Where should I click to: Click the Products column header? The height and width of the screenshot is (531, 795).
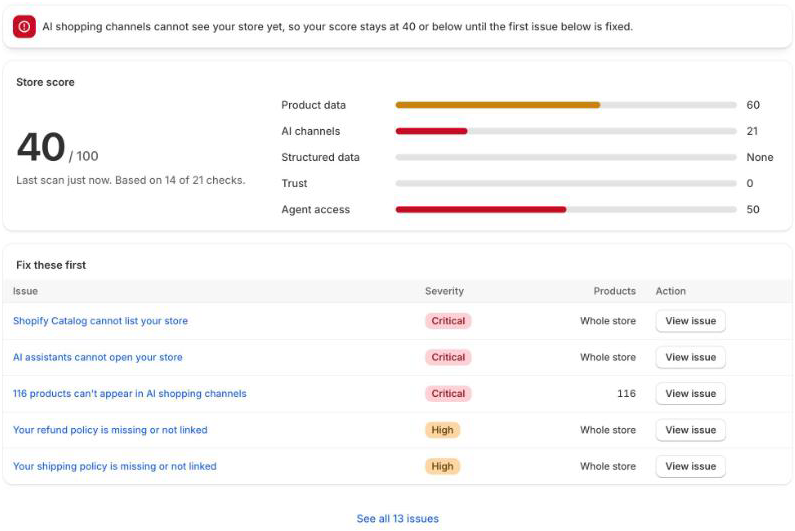(615, 291)
